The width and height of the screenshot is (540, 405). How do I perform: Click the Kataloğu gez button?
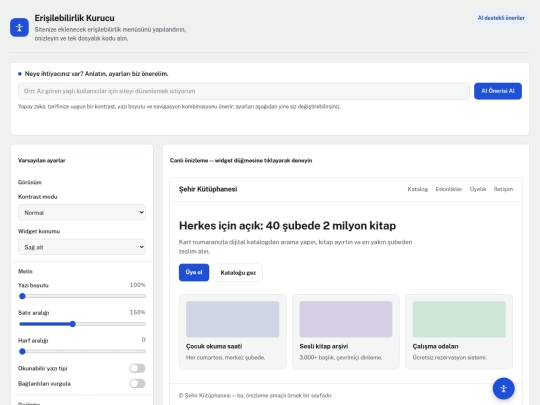(x=238, y=273)
